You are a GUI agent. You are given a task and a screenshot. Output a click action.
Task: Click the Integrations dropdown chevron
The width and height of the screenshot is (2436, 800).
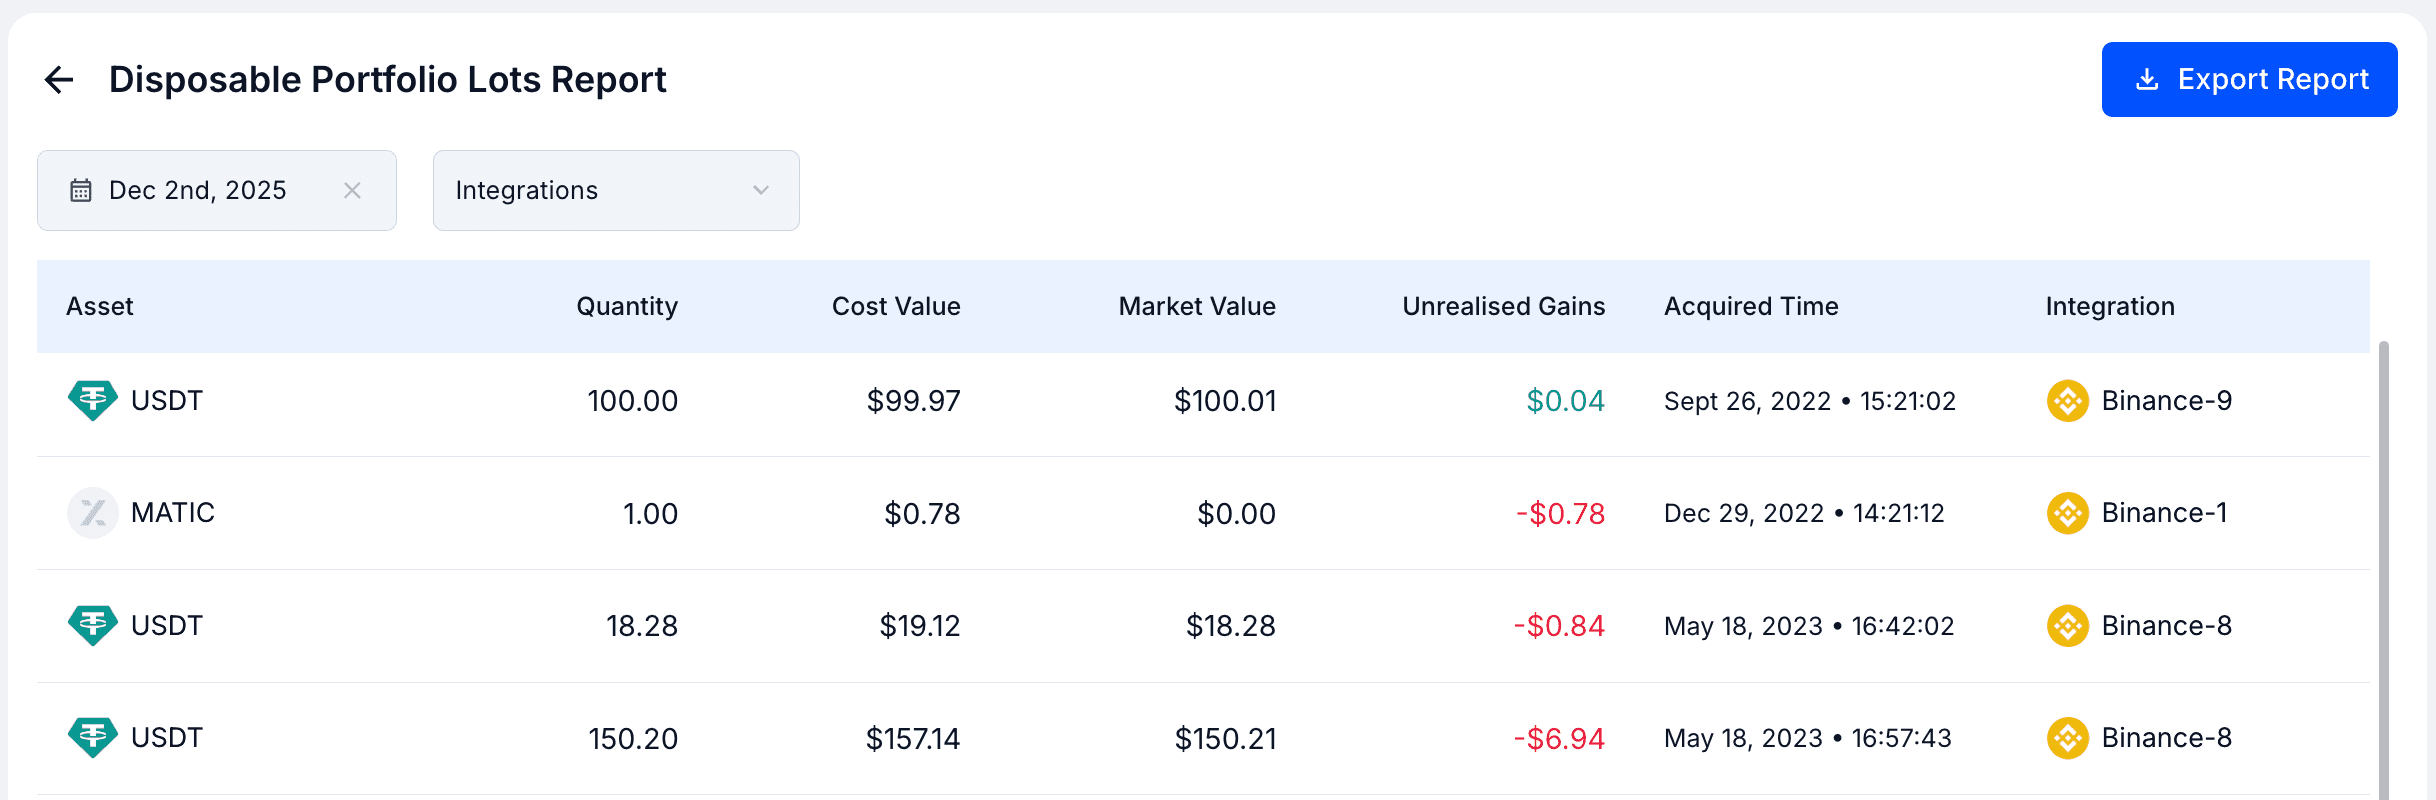(x=761, y=190)
